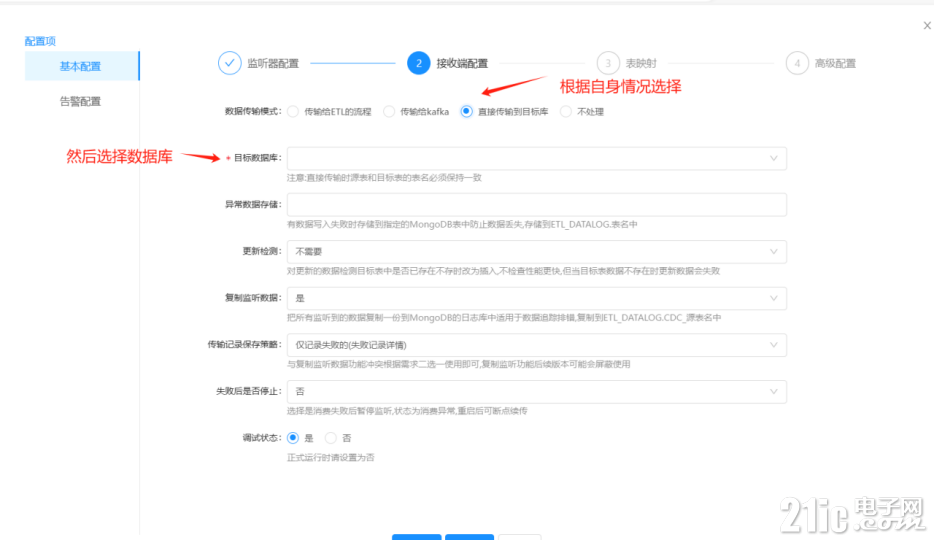Click the step 3 circle 表映射
Screen dimensions: 934x540
pos(608,63)
